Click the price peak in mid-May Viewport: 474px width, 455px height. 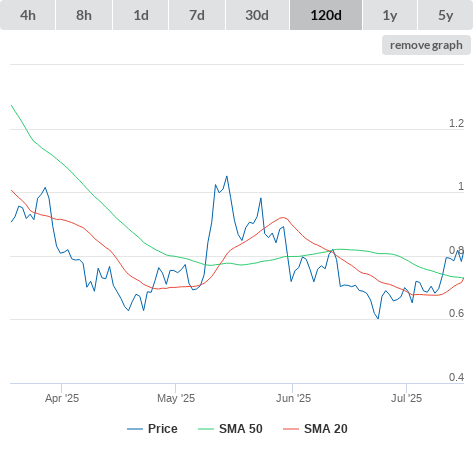pyautogui.click(x=227, y=176)
